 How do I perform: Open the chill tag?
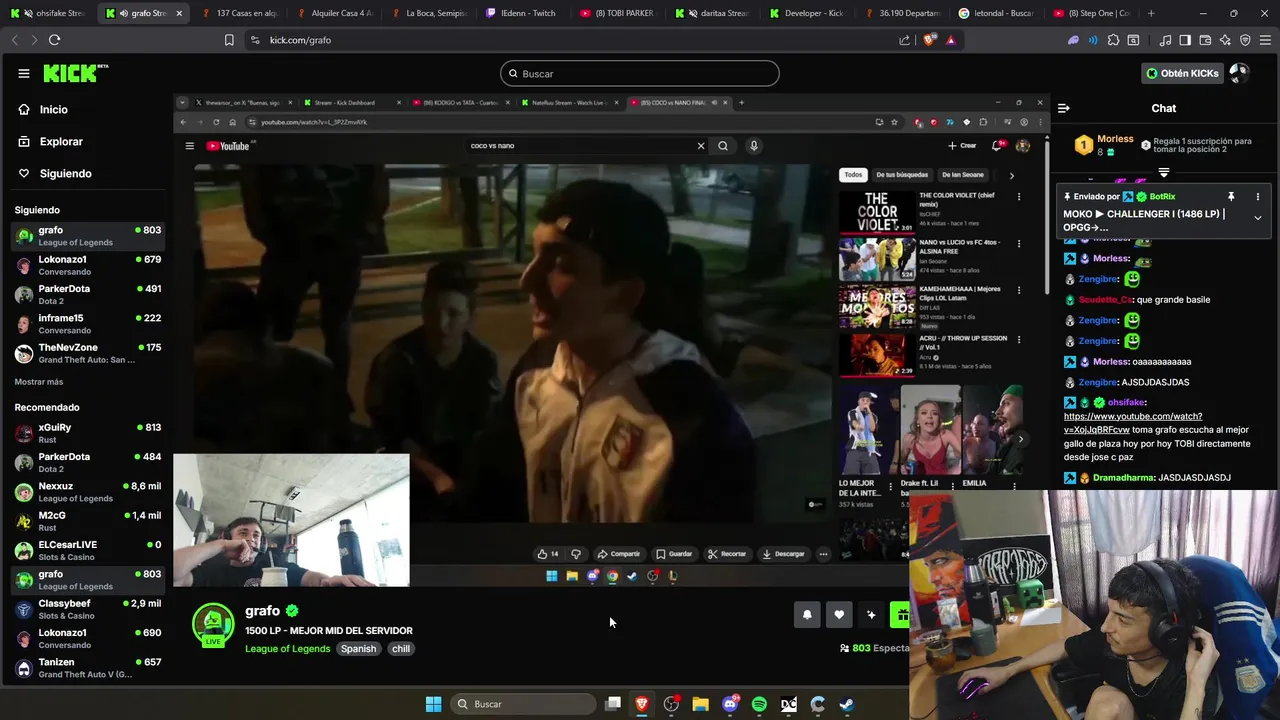401,648
